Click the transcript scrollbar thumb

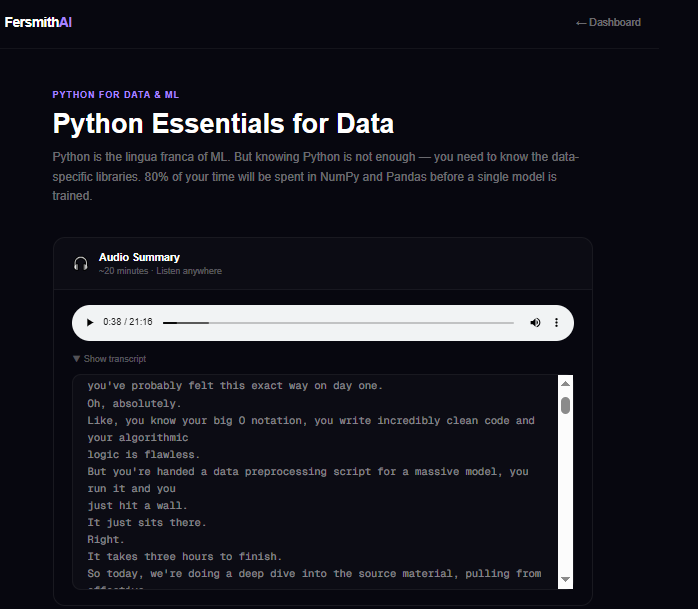[565, 406]
